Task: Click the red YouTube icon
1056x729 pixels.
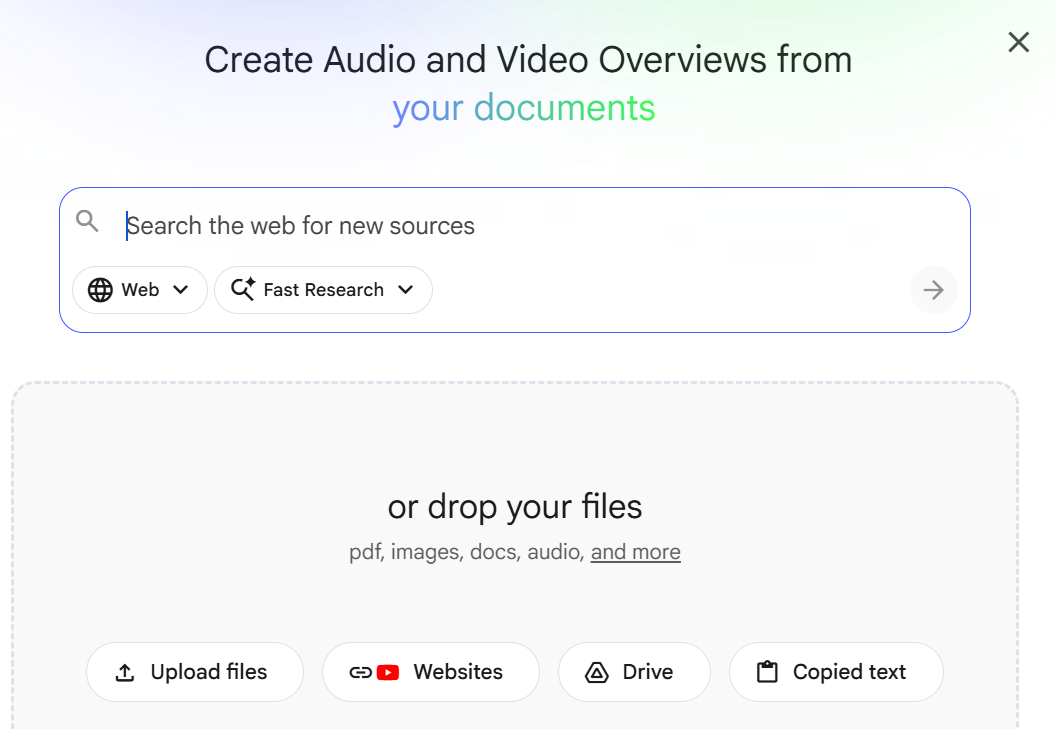Action: pos(388,673)
